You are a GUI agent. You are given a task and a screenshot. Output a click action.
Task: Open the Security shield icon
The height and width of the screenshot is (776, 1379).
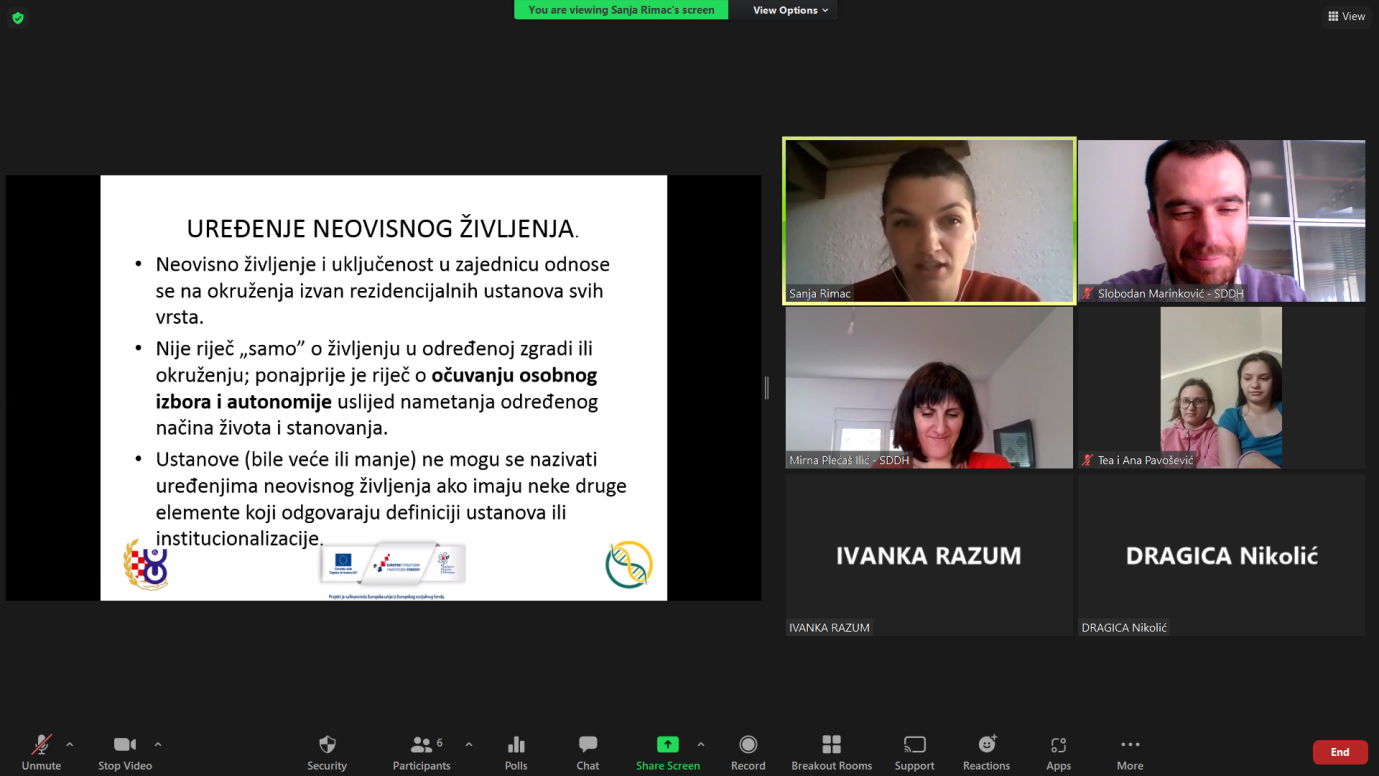coord(327,745)
